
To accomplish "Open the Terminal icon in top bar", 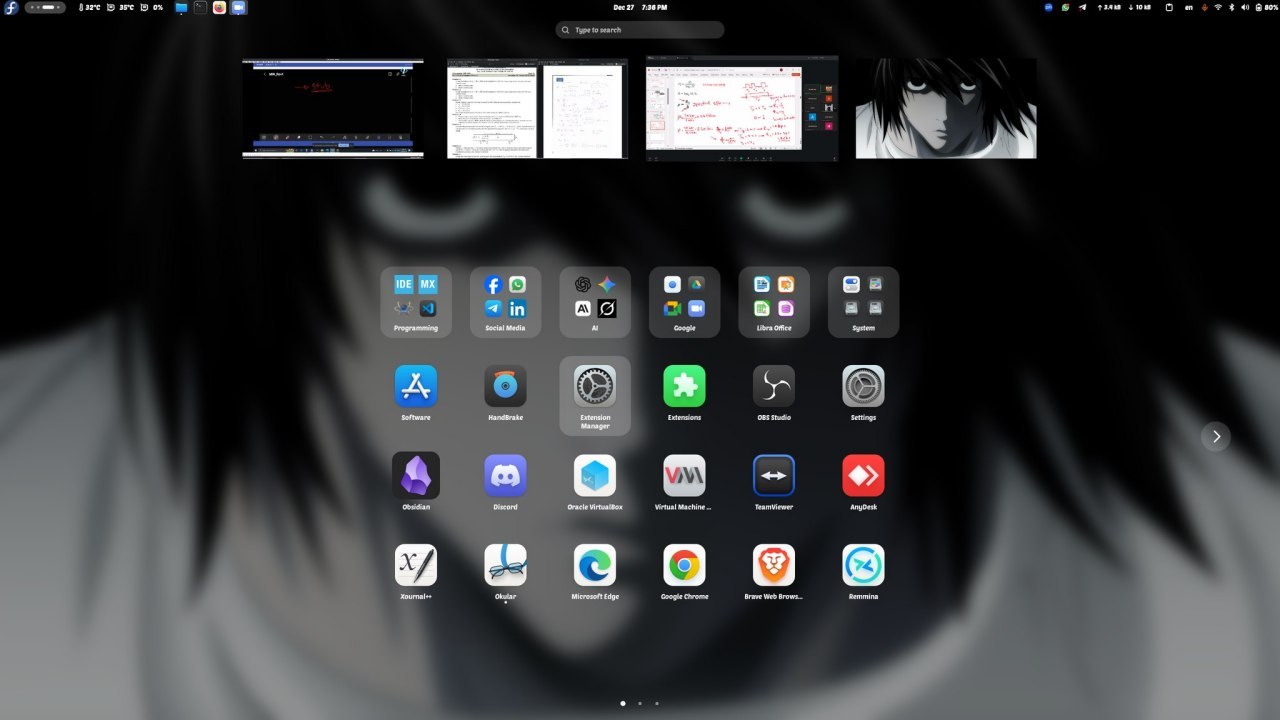I will [200, 7].
